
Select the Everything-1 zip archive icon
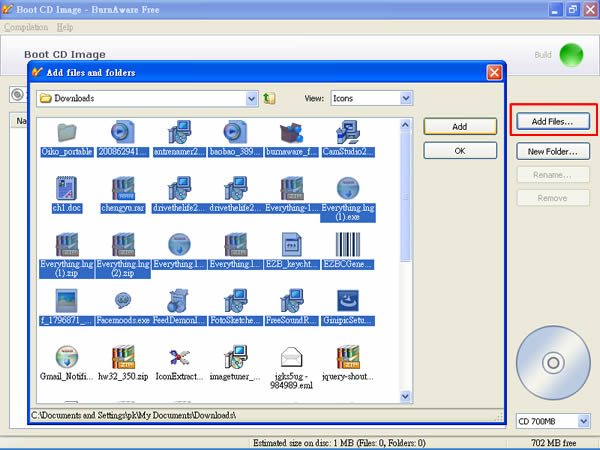click(292, 188)
